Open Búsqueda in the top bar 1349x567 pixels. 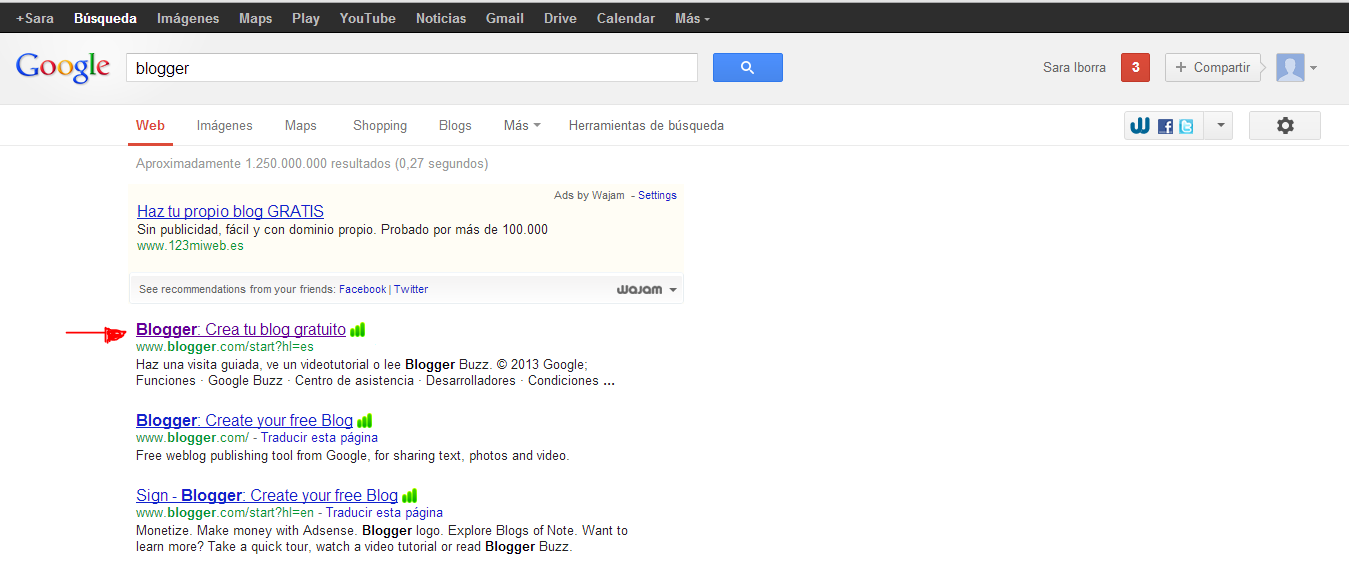click(x=105, y=18)
